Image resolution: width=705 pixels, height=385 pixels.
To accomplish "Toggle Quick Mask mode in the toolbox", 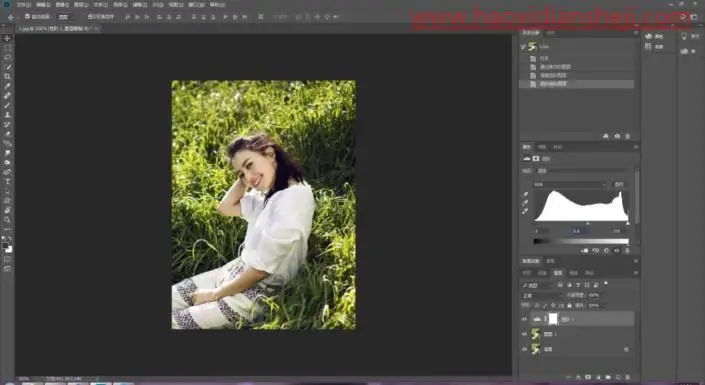I will tap(7, 260).
